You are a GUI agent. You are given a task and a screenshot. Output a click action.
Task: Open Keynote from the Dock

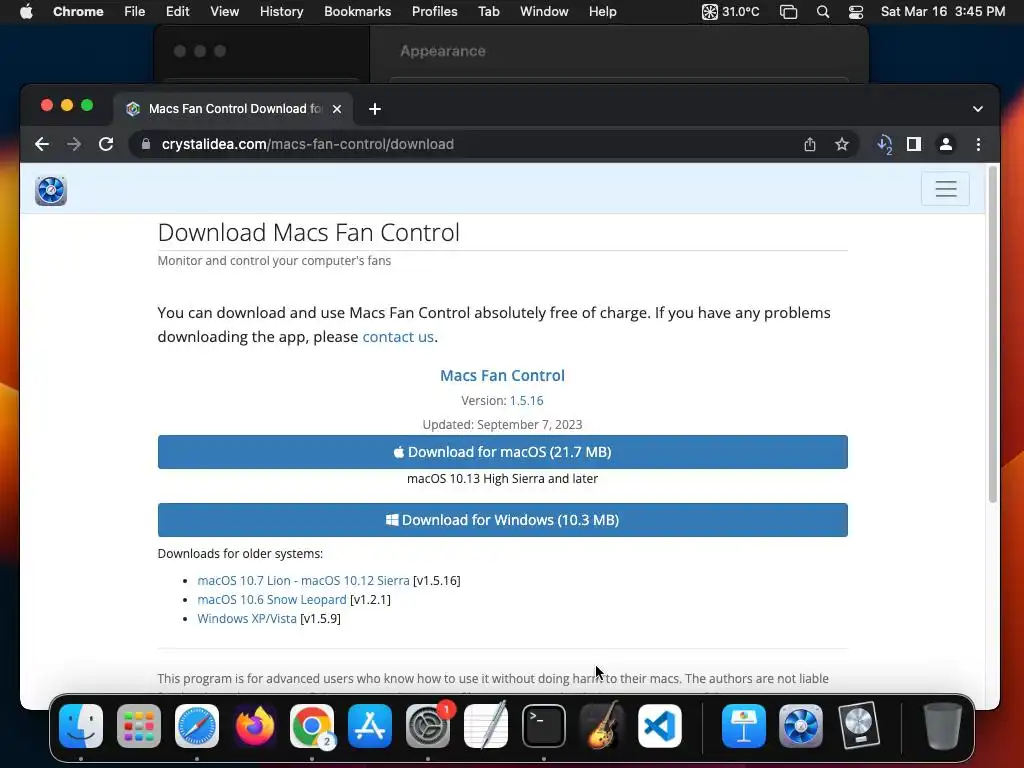(x=743, y=726)
